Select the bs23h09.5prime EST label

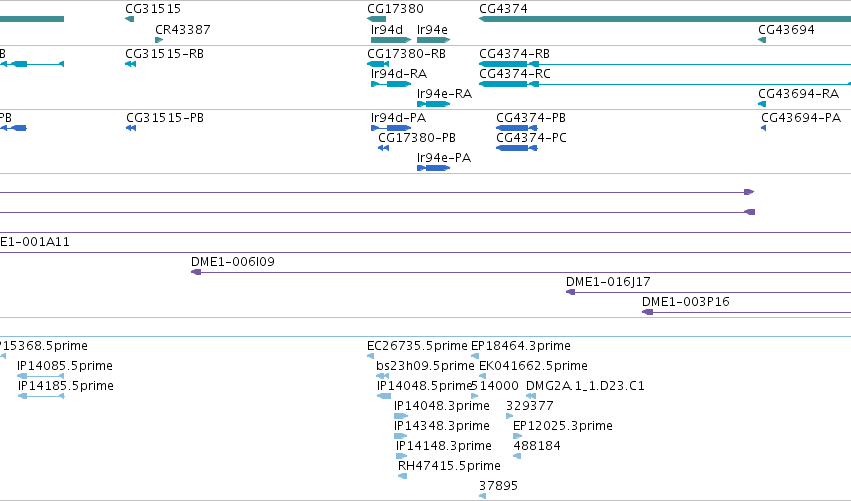tap(425, 366)
